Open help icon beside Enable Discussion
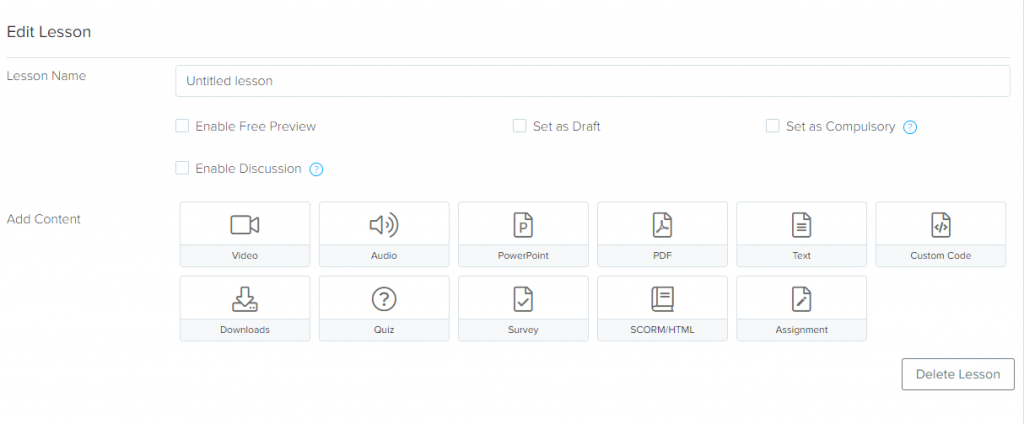1024x424 pixels. (316, 169)
